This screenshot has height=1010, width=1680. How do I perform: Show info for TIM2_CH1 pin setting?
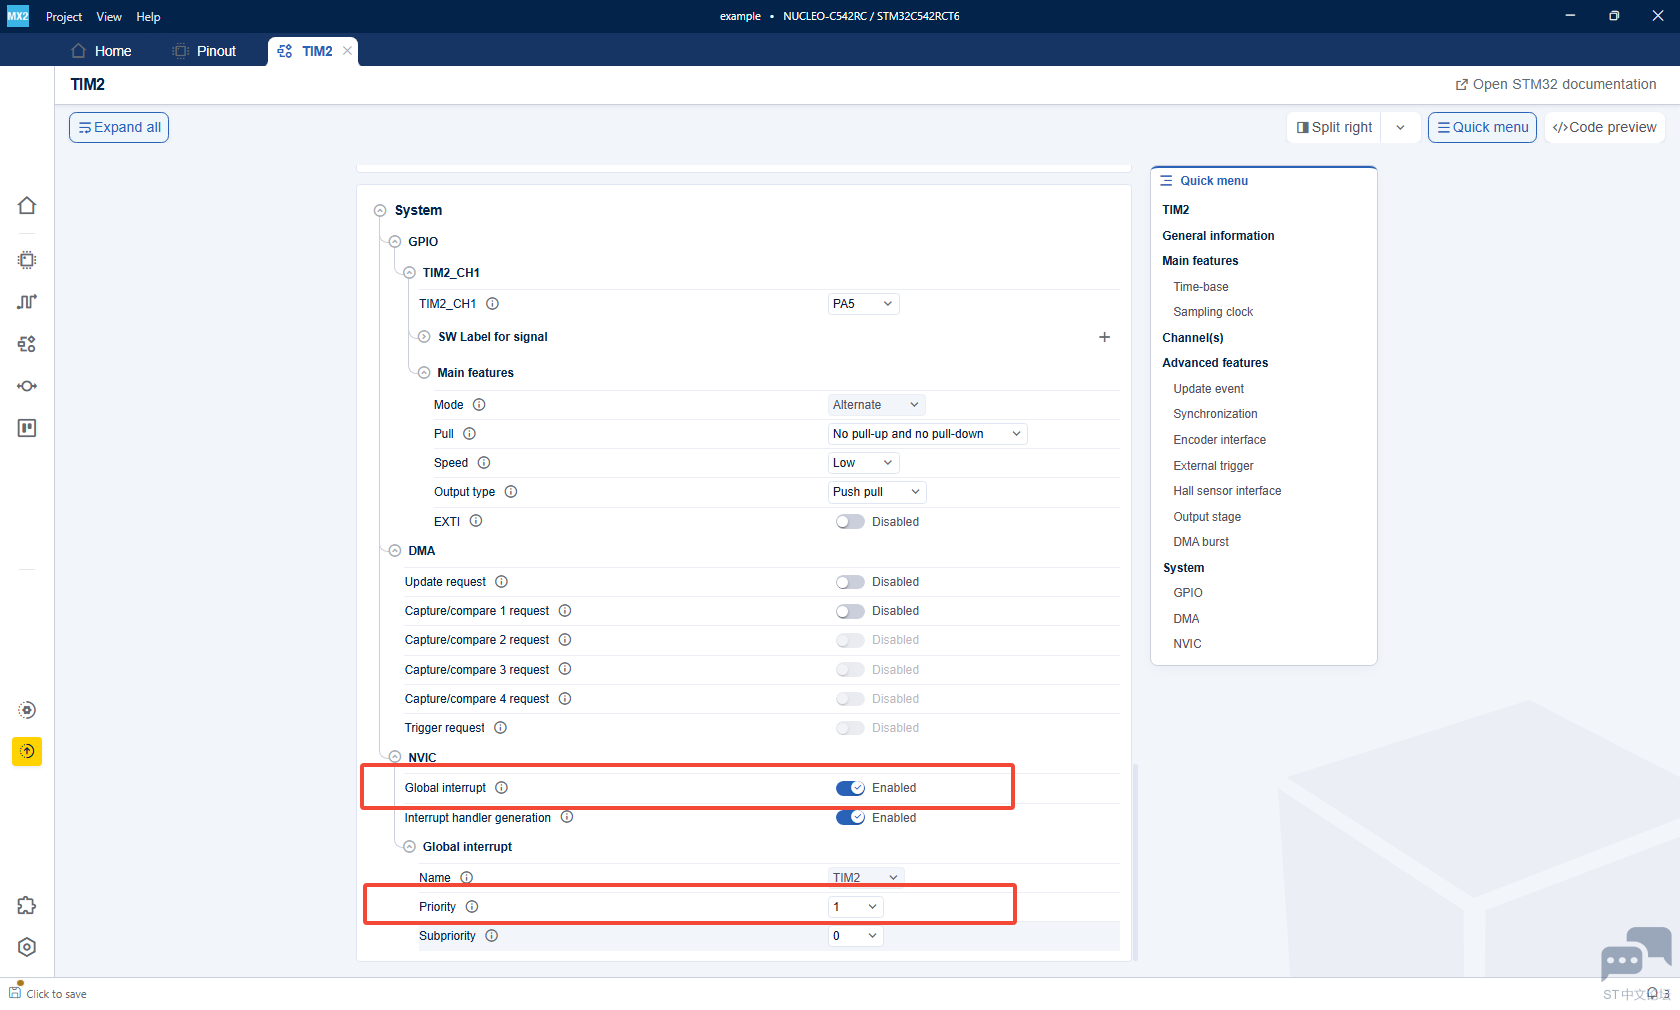[x=492, y=304]
